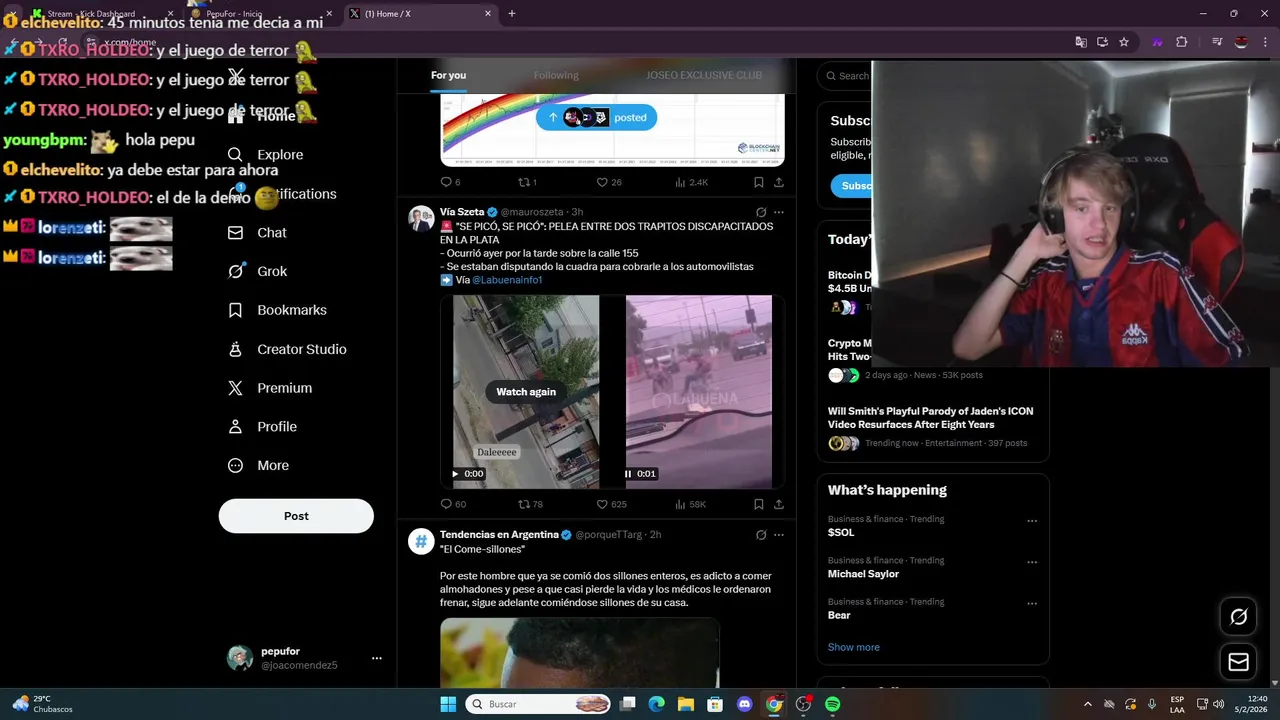Click Watch again on the left video

(x=526, y=392)
